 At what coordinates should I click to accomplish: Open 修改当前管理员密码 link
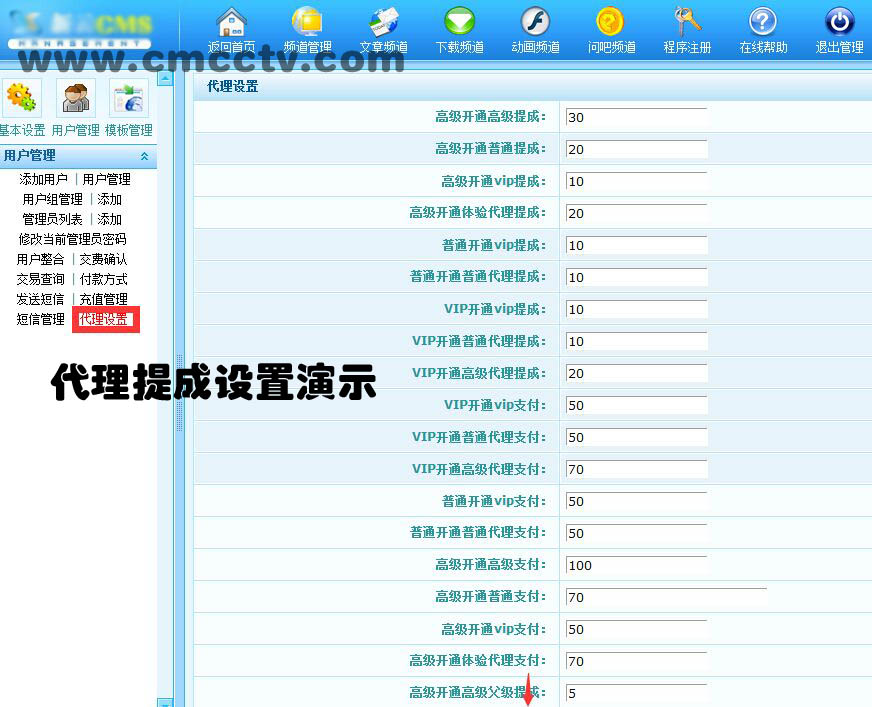tap(72, 239)
